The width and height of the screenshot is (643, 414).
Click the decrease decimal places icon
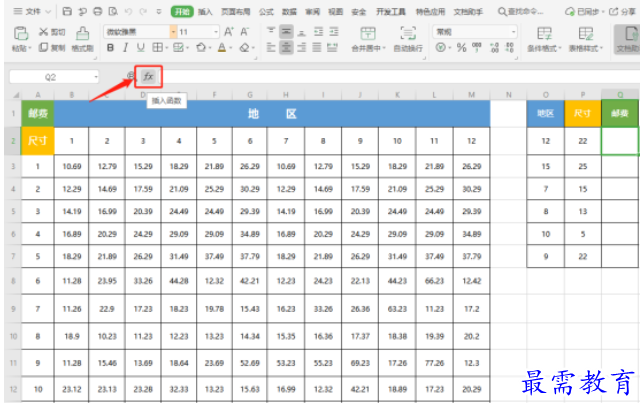[x=509, y=48]
